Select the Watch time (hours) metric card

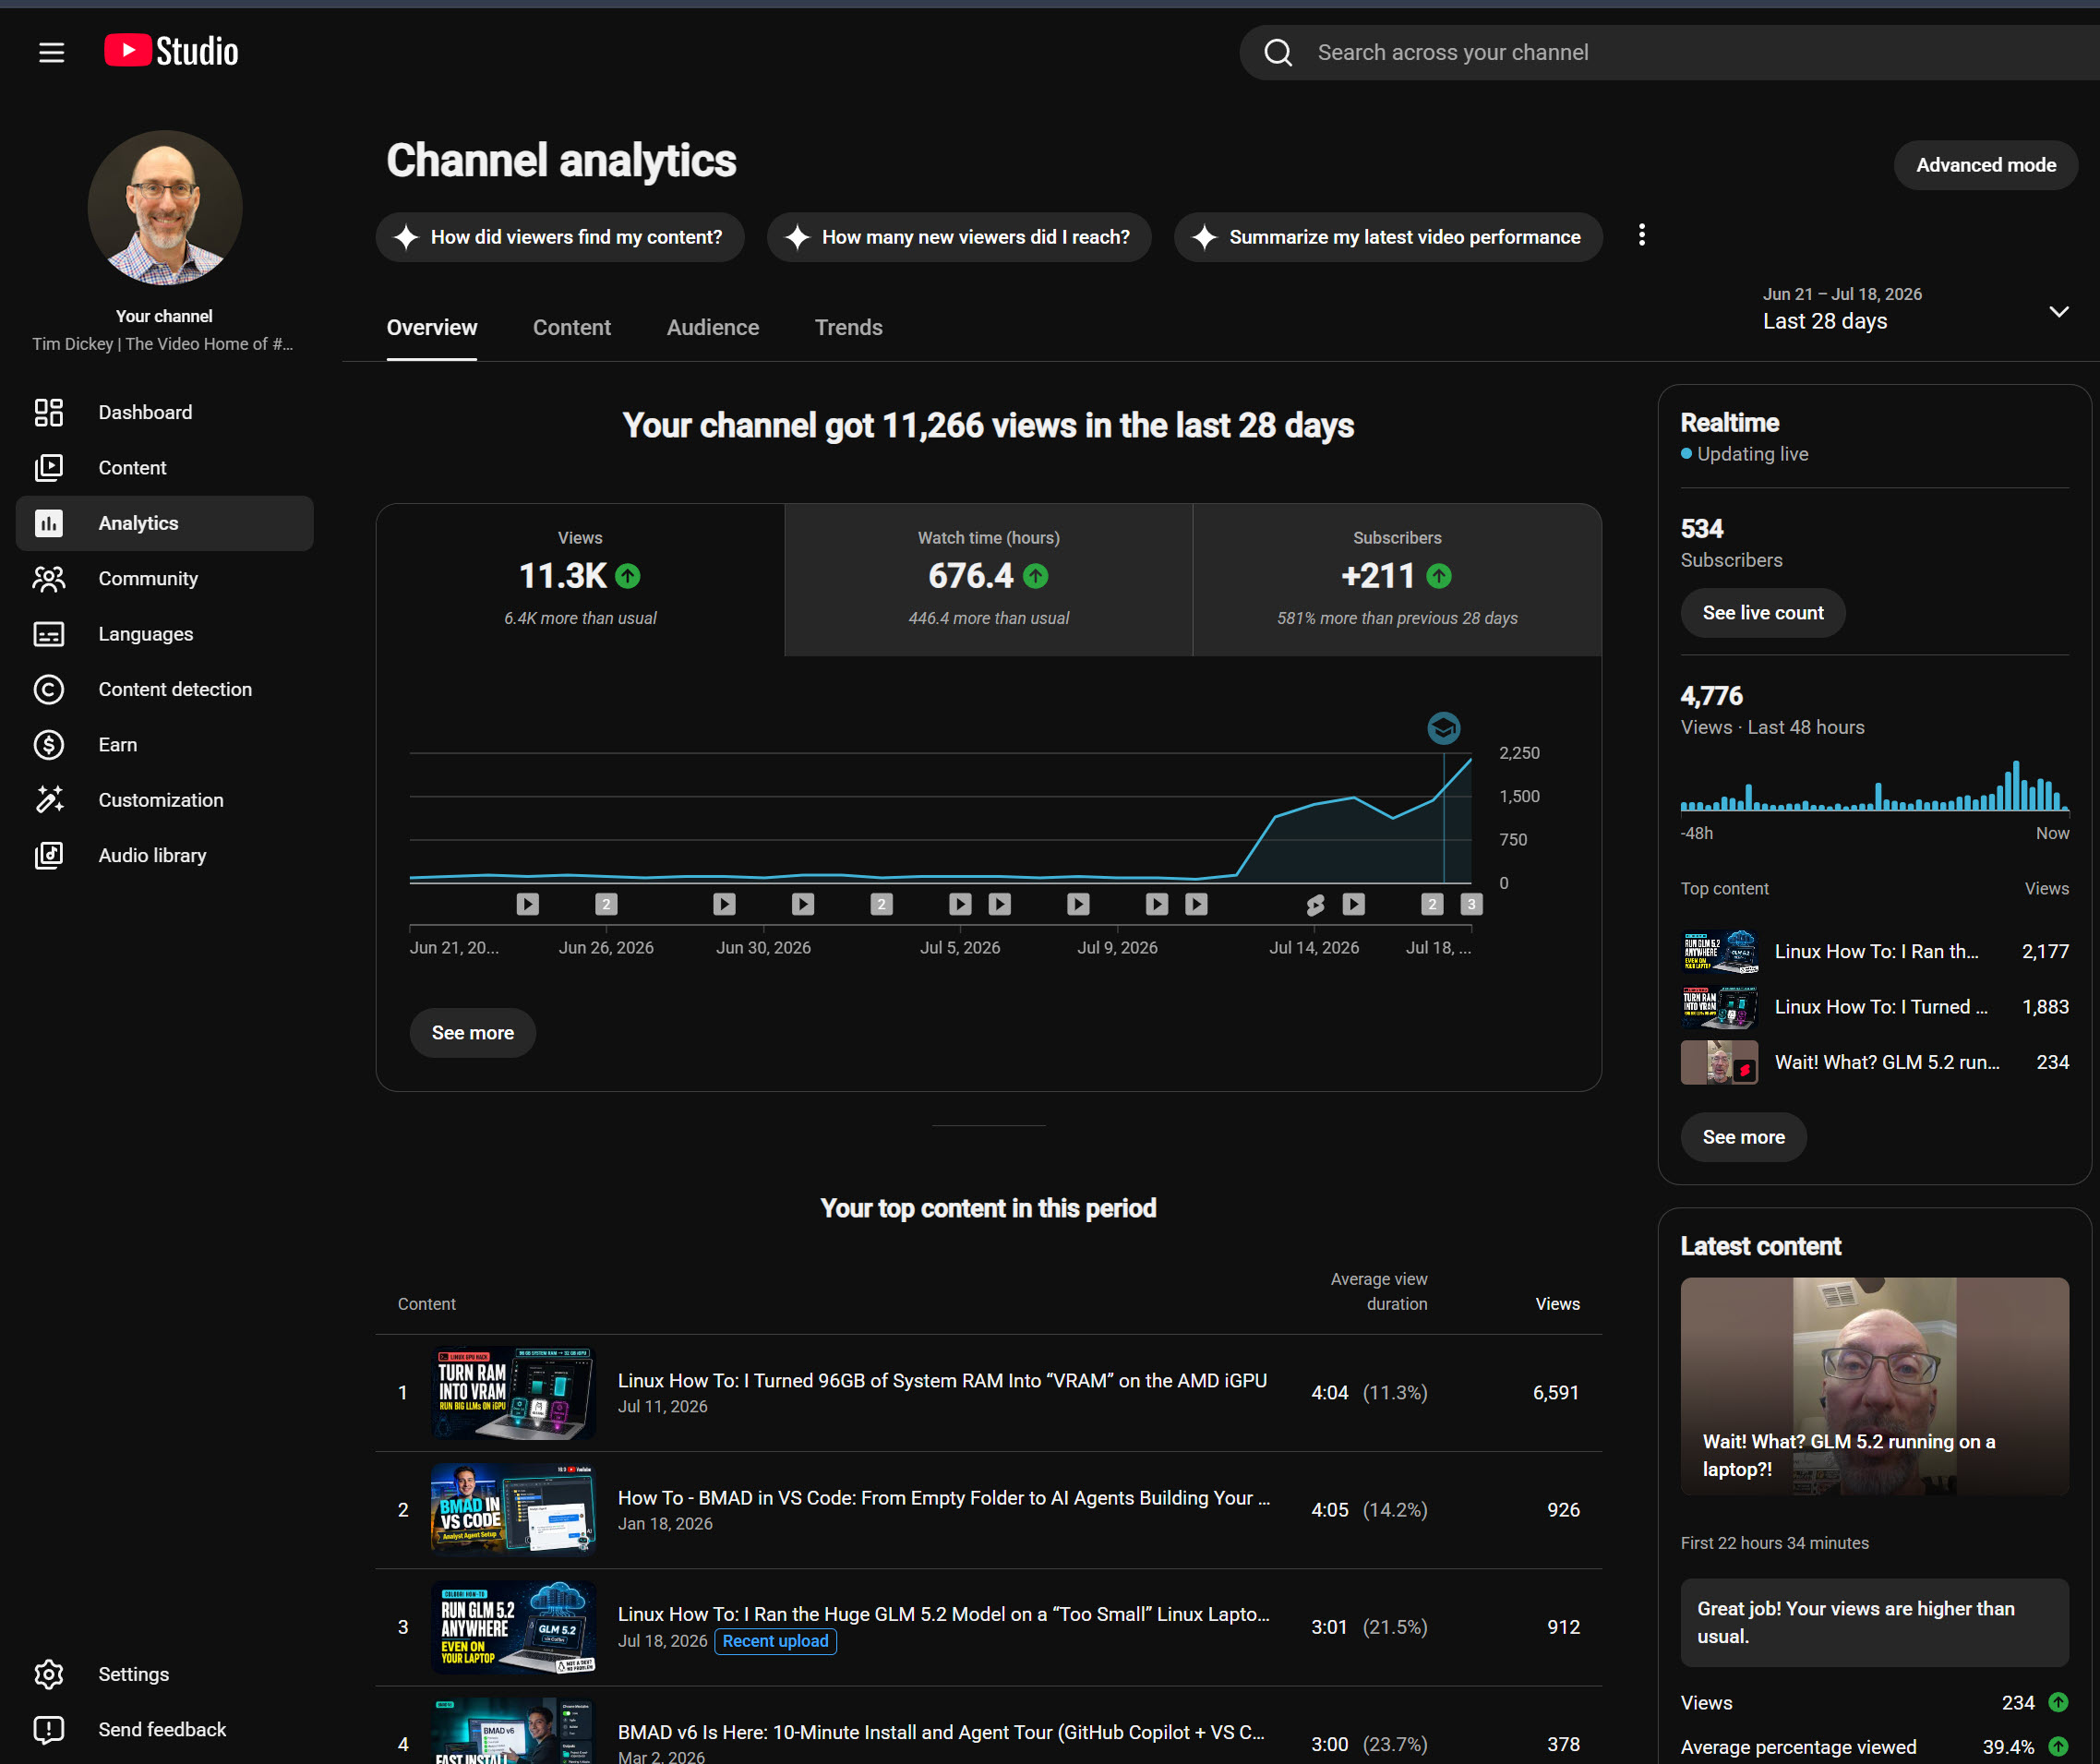coord(989,580)
